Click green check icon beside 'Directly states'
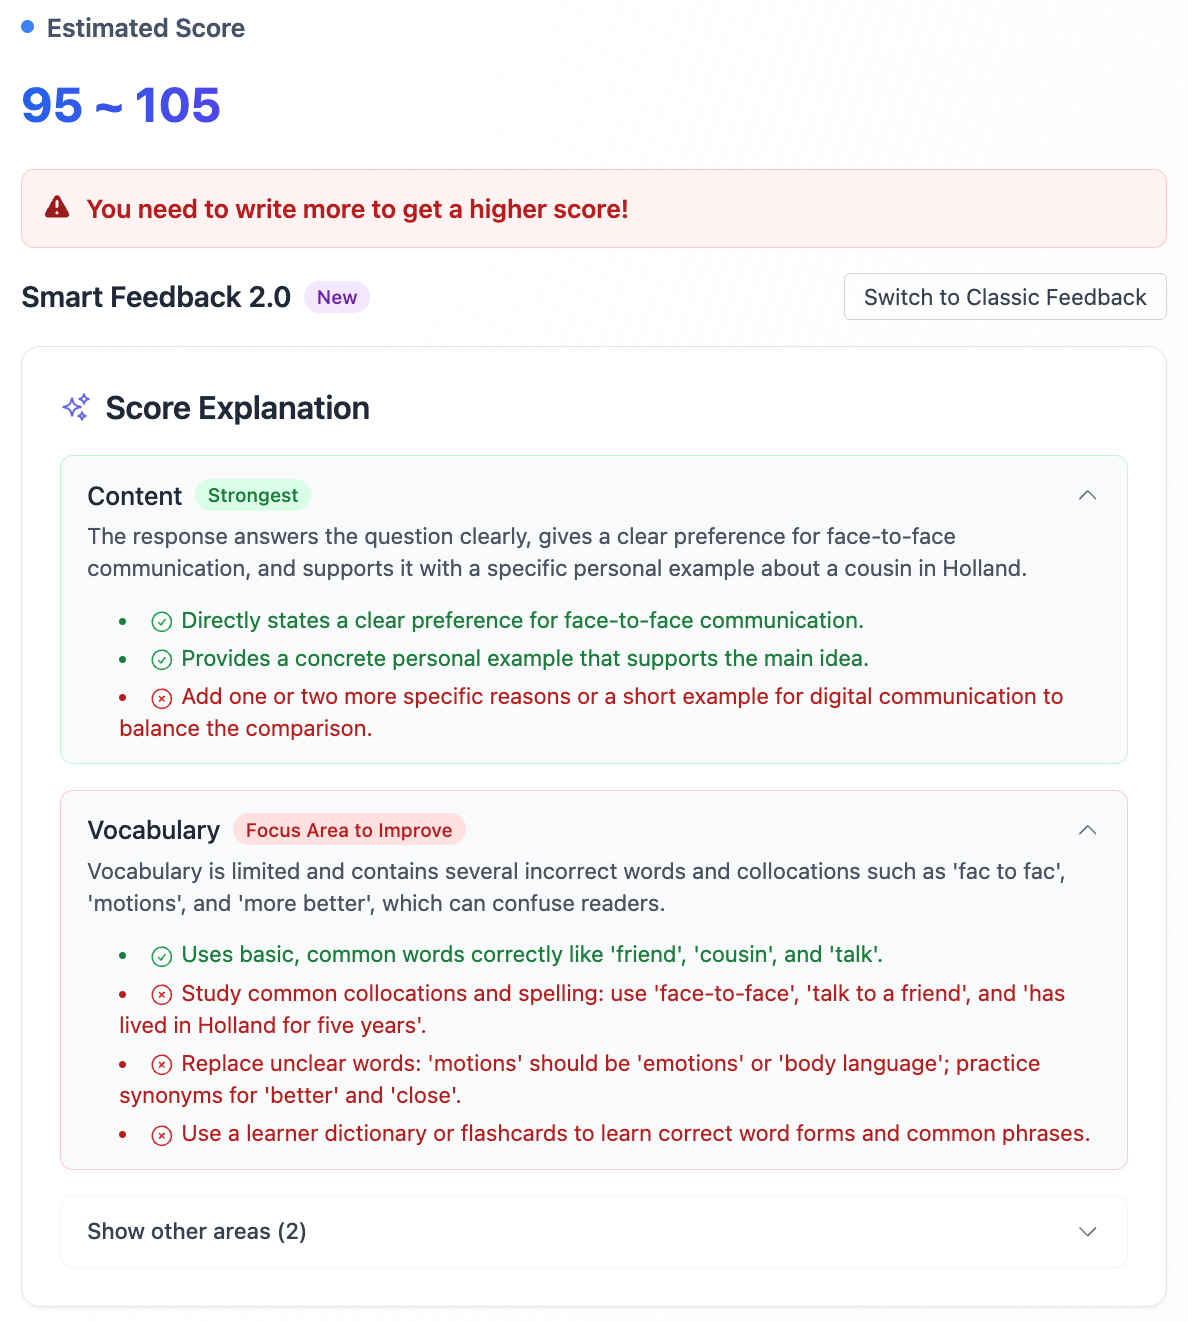 coord(162,621)
